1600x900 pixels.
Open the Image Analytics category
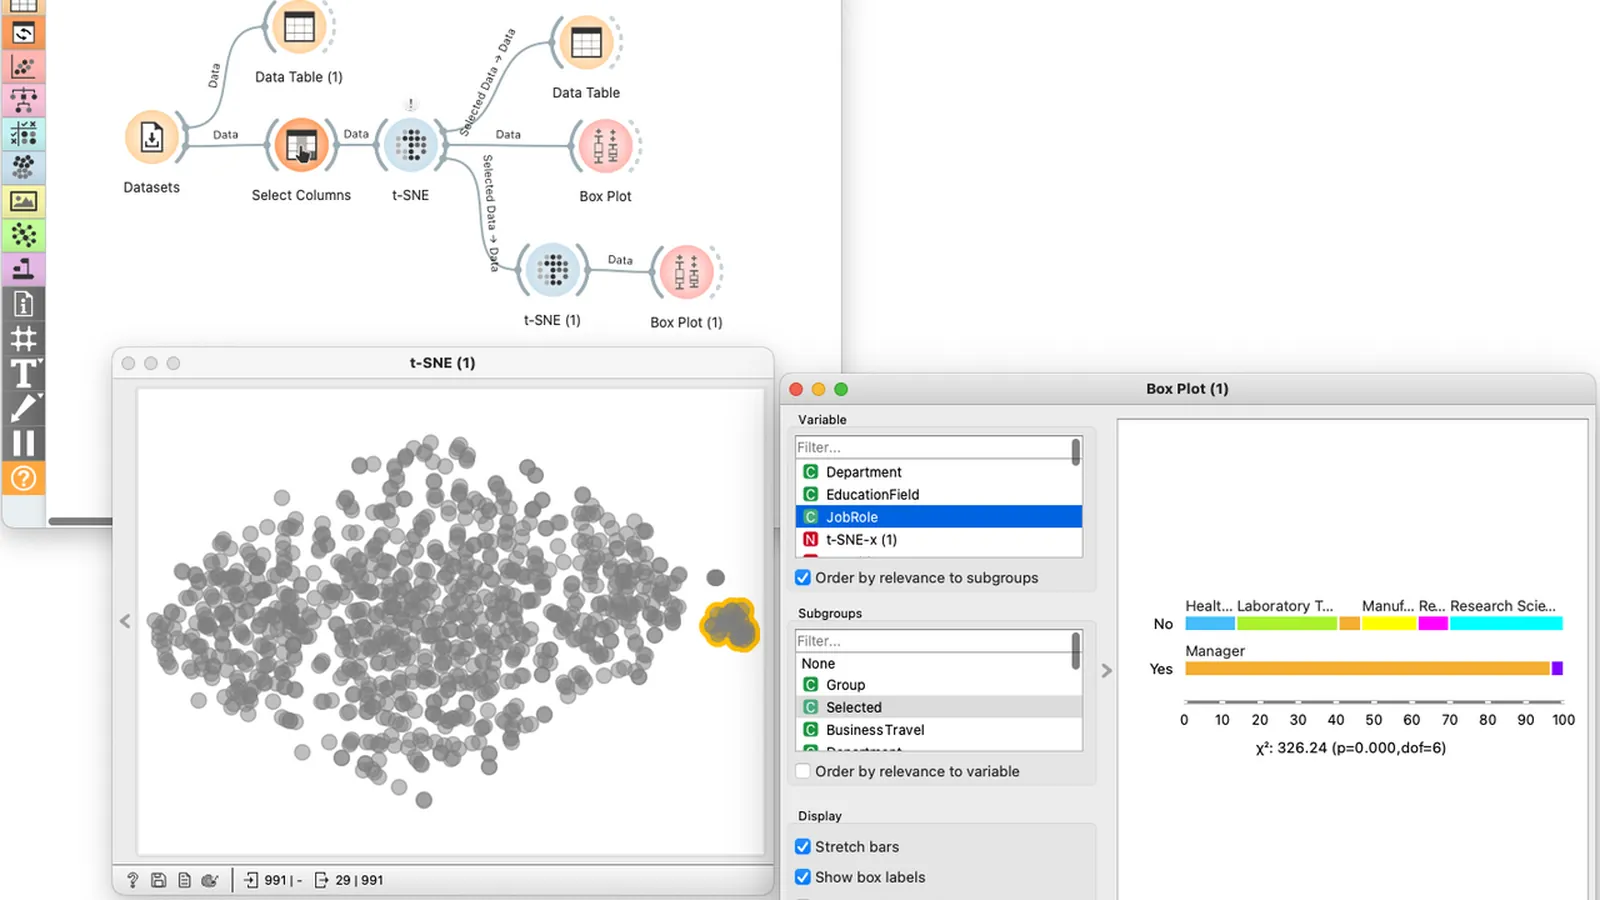coord(24,201)
